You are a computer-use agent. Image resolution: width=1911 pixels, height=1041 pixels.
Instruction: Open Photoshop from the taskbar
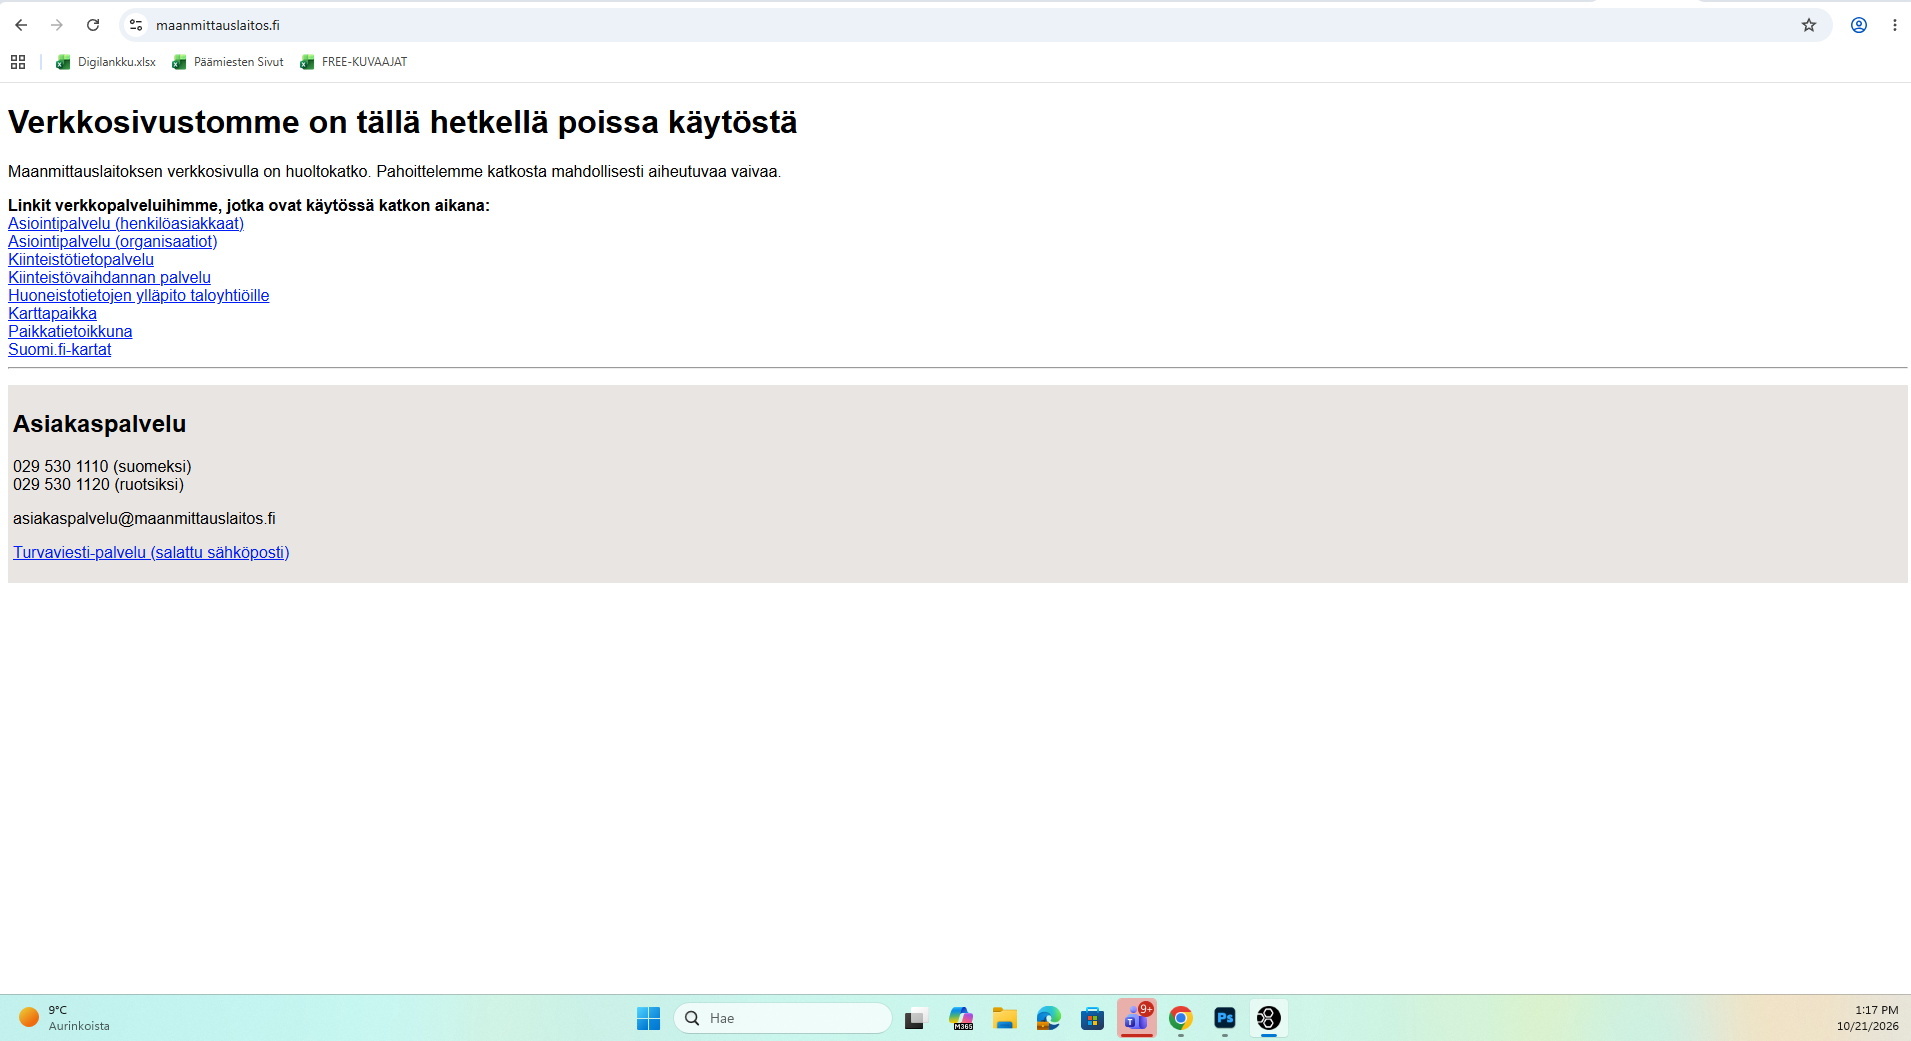pyautogui.click(x=1224, y=1018)
